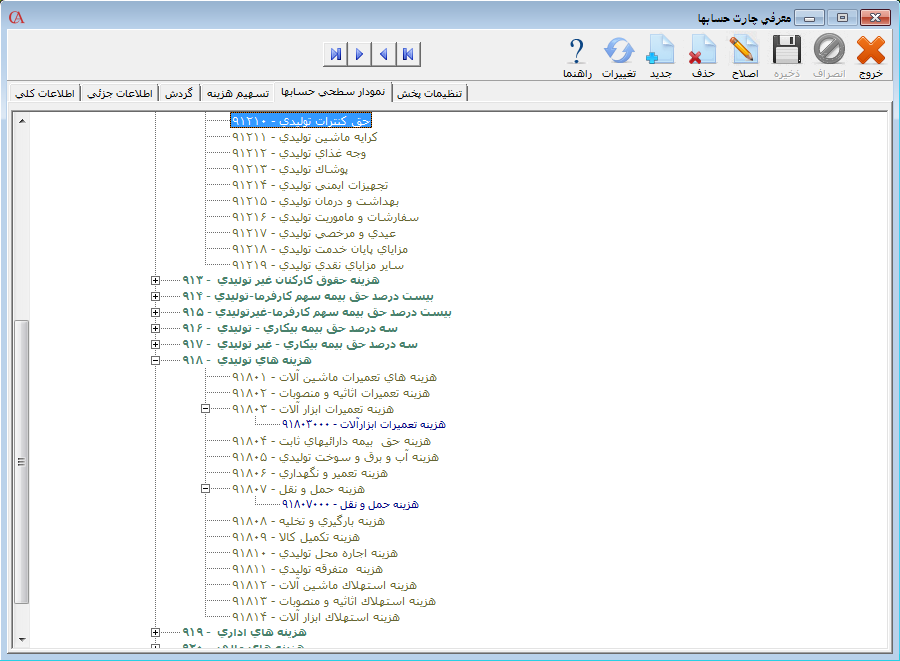Select tree item ۹۱۲۱۲ وجه غذای تولیدی

[299, 153]
